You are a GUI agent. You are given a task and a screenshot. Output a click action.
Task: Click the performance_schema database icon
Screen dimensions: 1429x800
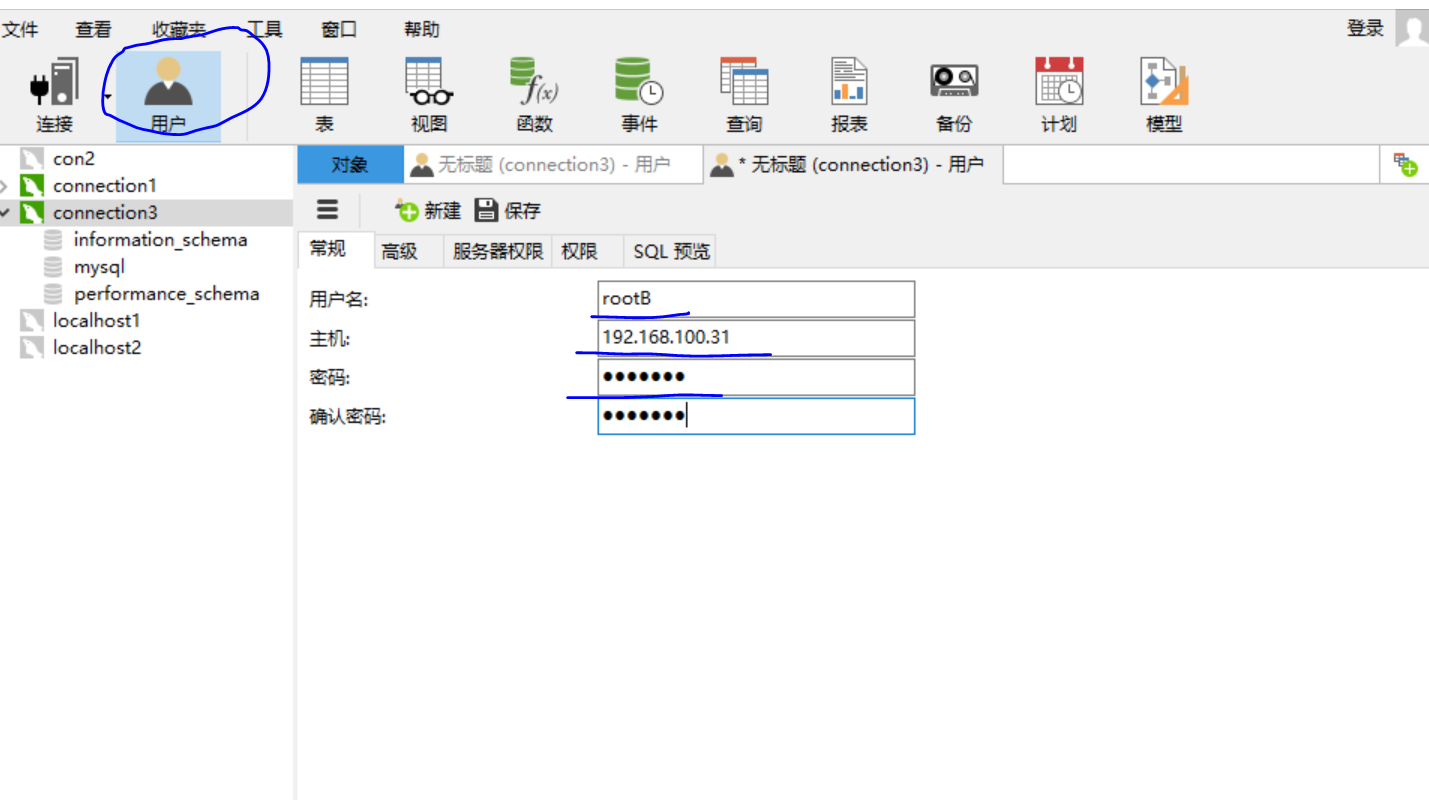coord(54,294)
